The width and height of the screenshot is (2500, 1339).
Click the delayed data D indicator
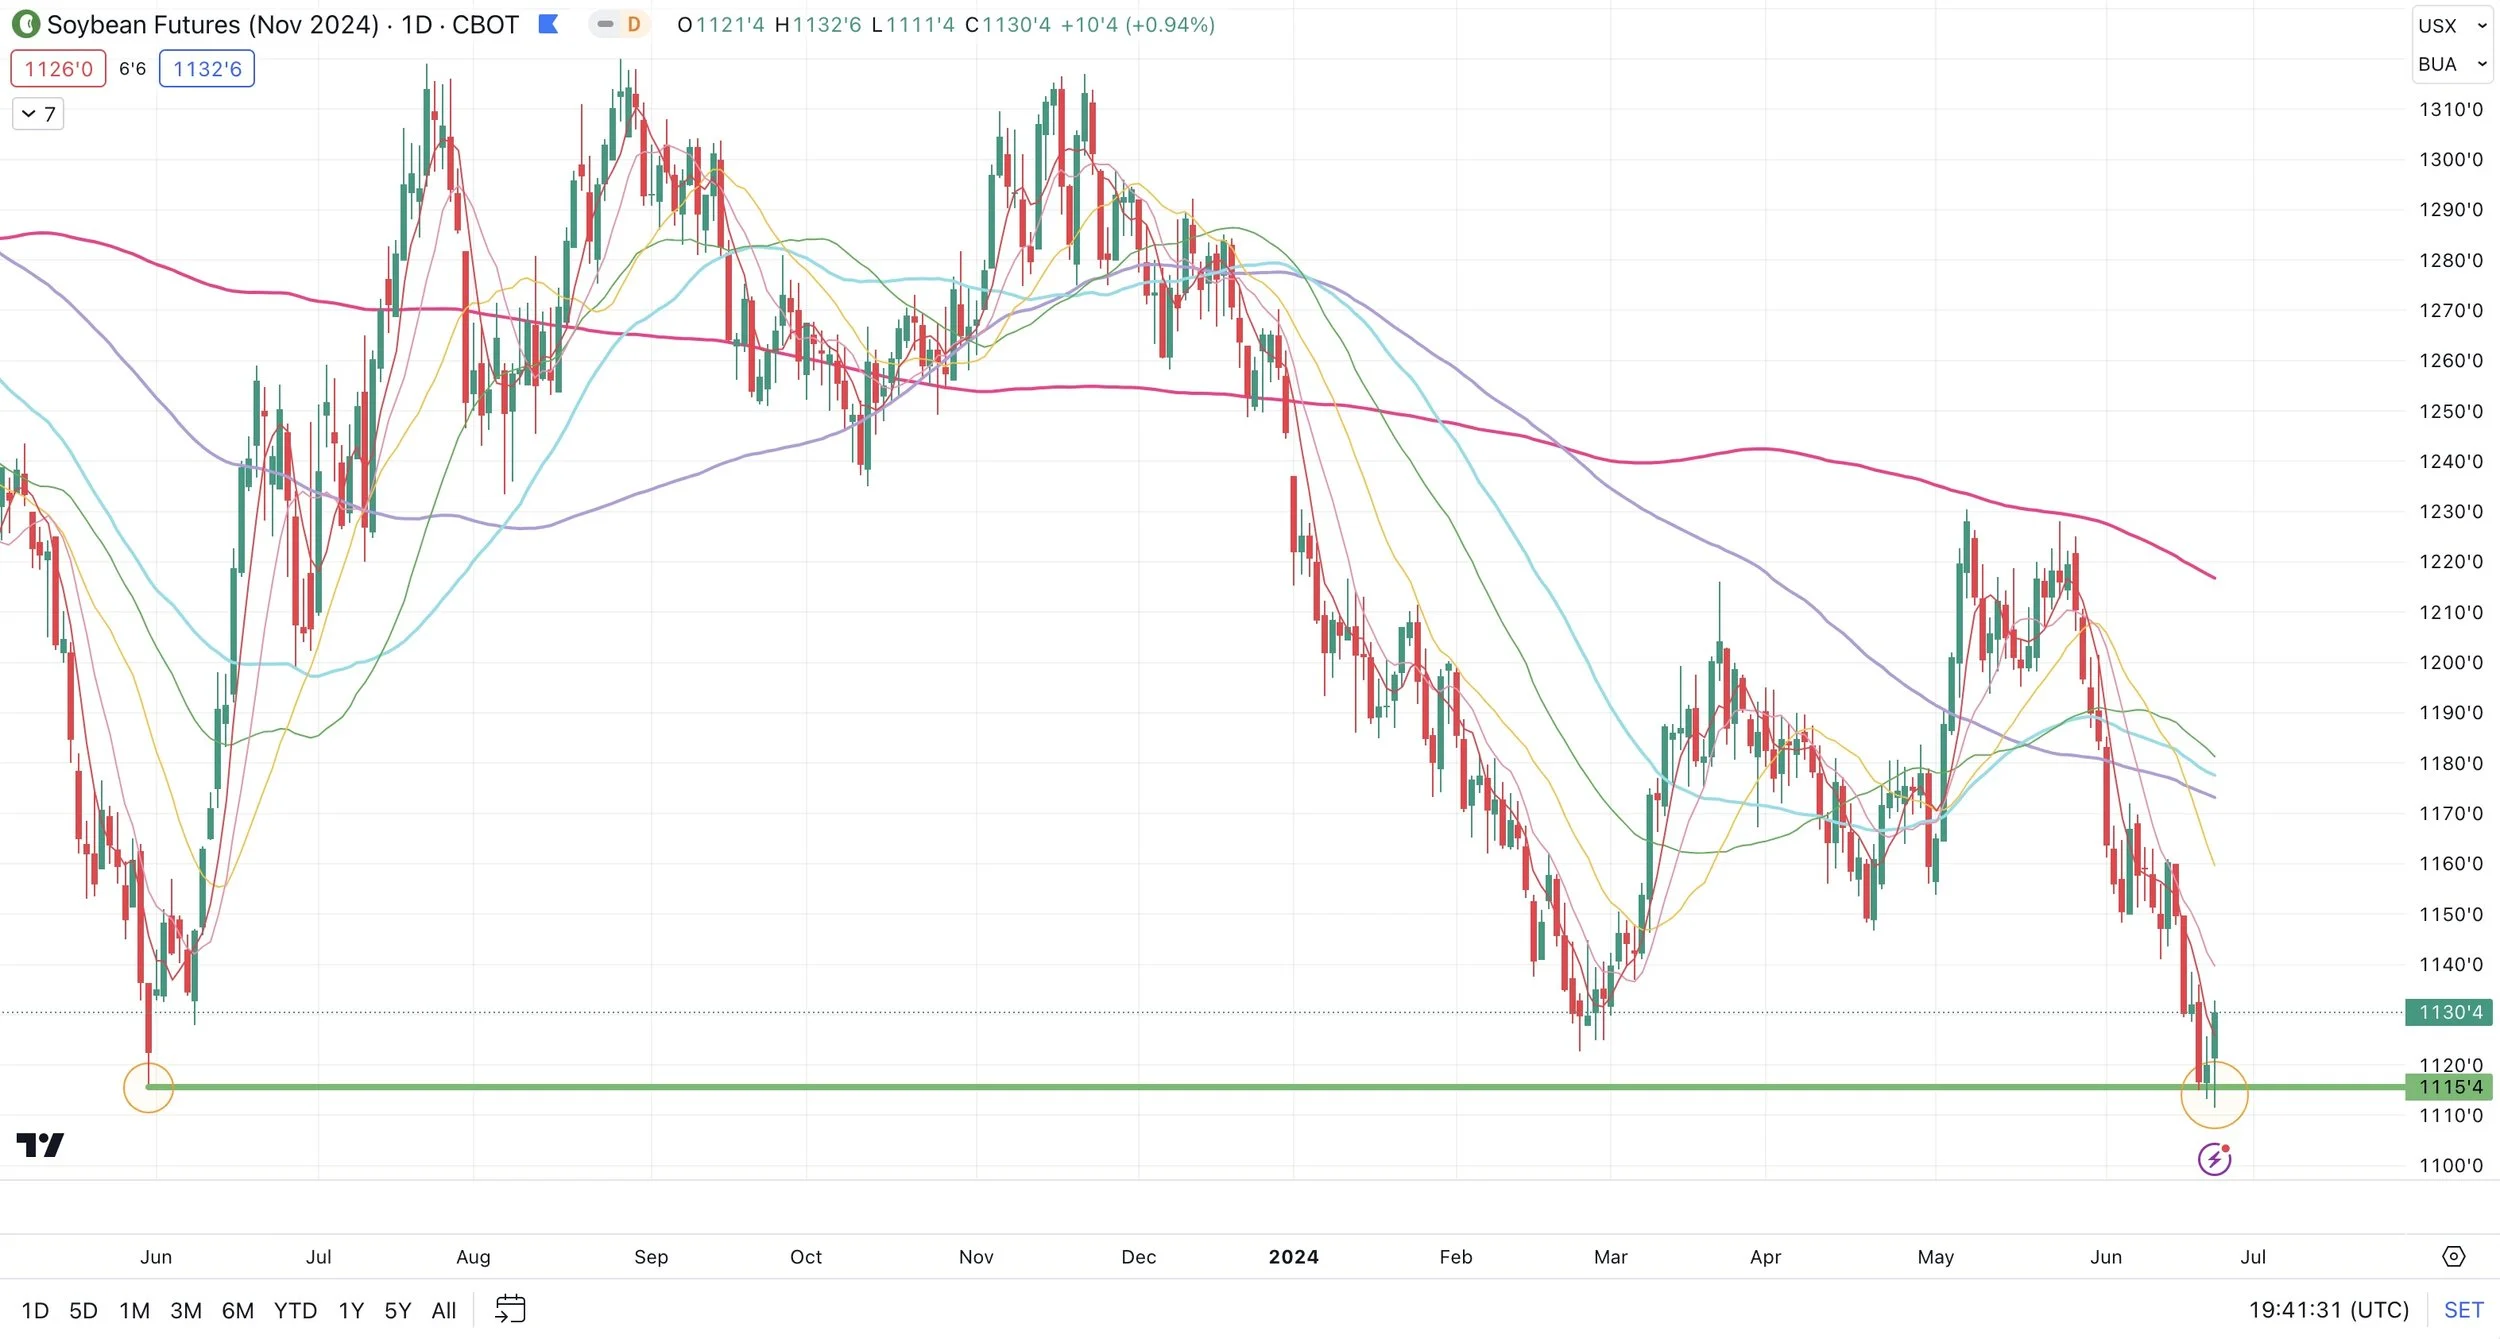[x=633, y=24]
